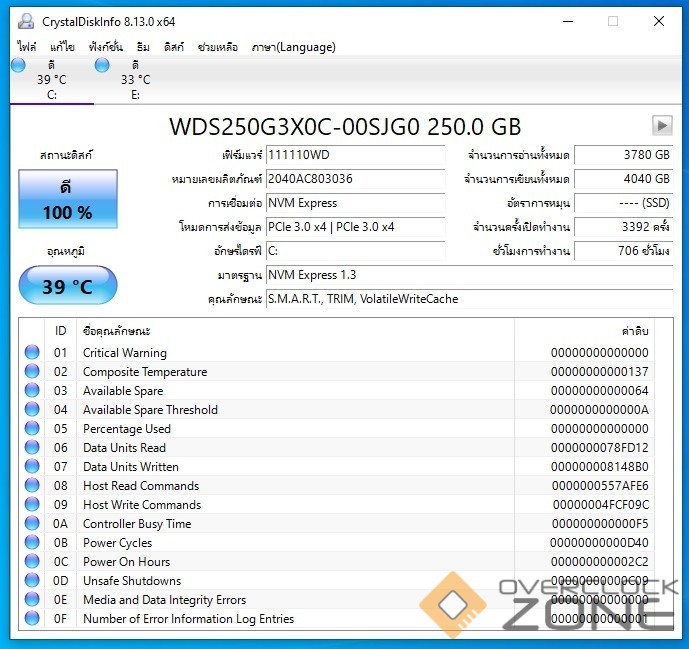Click the blue status orb for drive C:

coord(18,65)
